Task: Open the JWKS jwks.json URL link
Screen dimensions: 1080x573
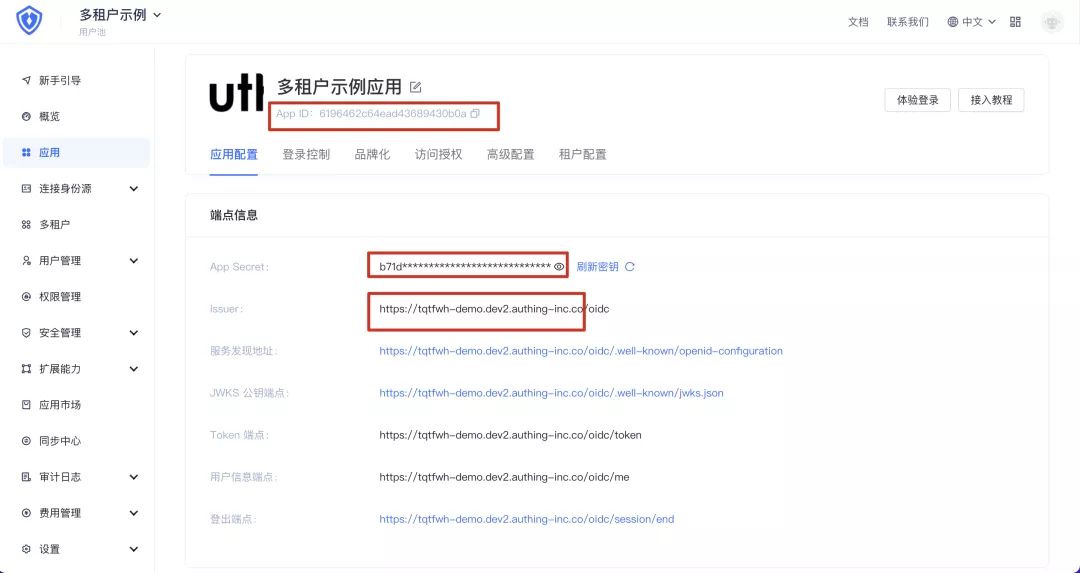Action: click(551, 393)
